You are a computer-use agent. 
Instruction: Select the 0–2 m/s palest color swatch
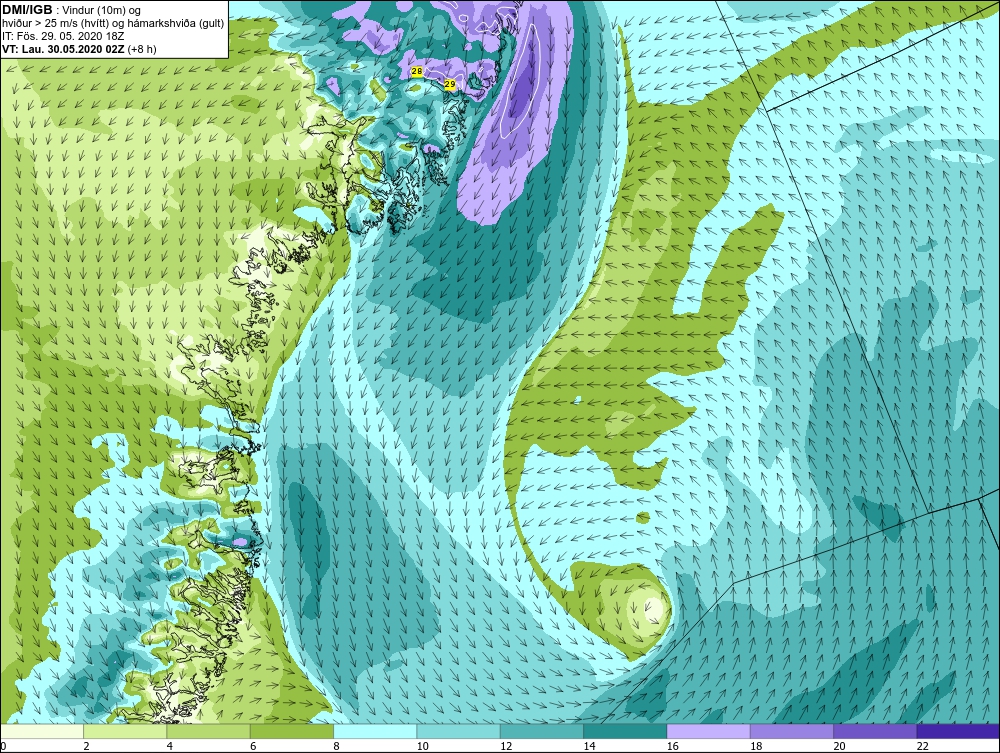(42, 731)
